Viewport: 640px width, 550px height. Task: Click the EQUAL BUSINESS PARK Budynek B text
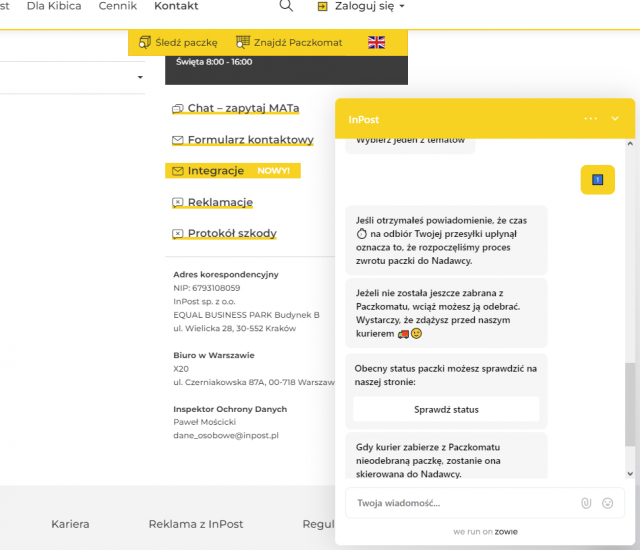coord(246,315)
